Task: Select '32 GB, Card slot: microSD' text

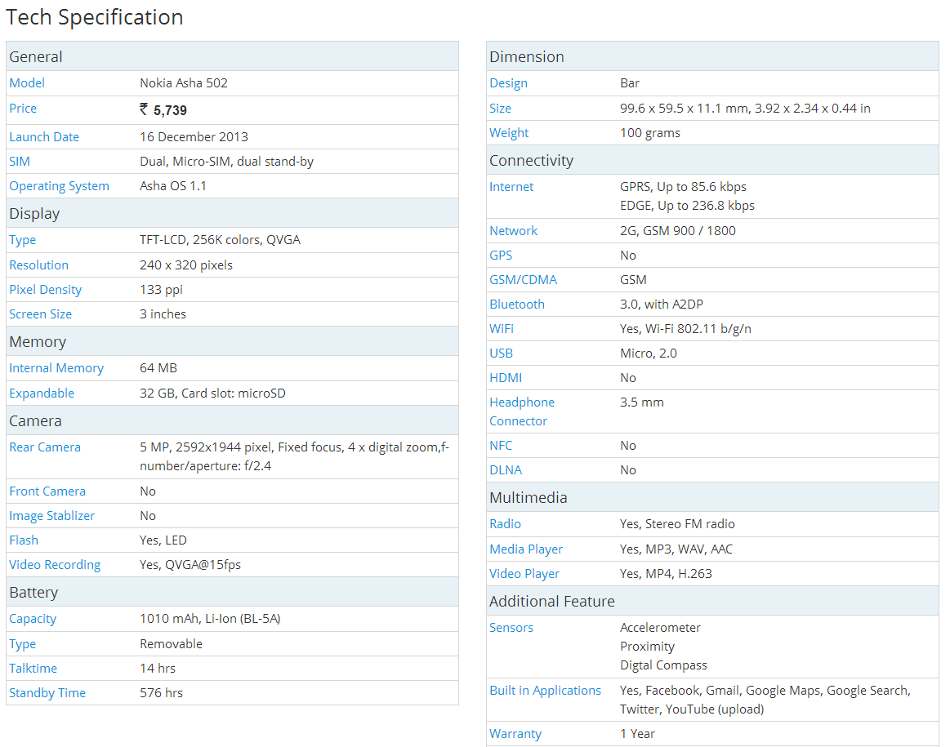Action: point(213,394)
